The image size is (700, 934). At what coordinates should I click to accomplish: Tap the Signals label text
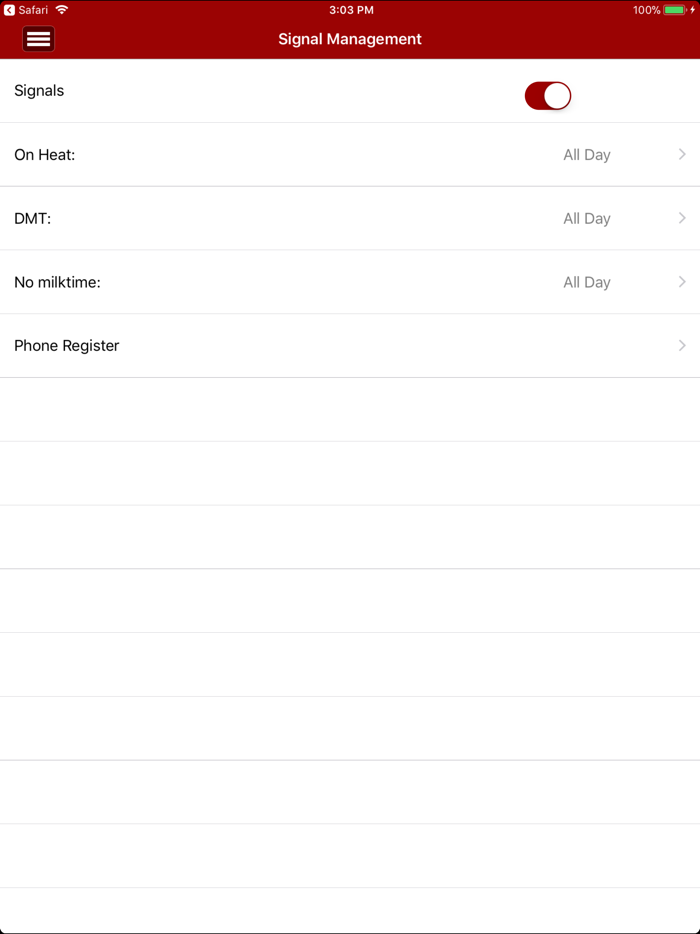(x=39, y=91)
